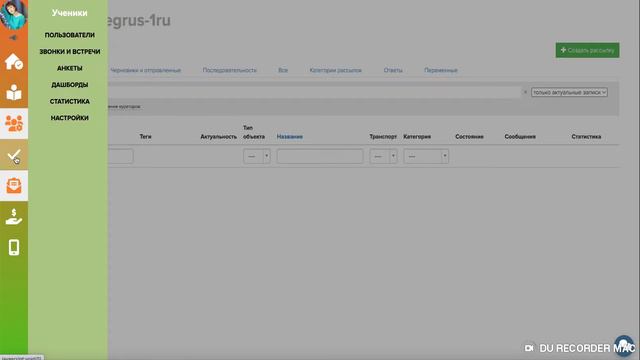Click the plus icon on Создать рассылку
640x360 pixels.
coord(563,50)
